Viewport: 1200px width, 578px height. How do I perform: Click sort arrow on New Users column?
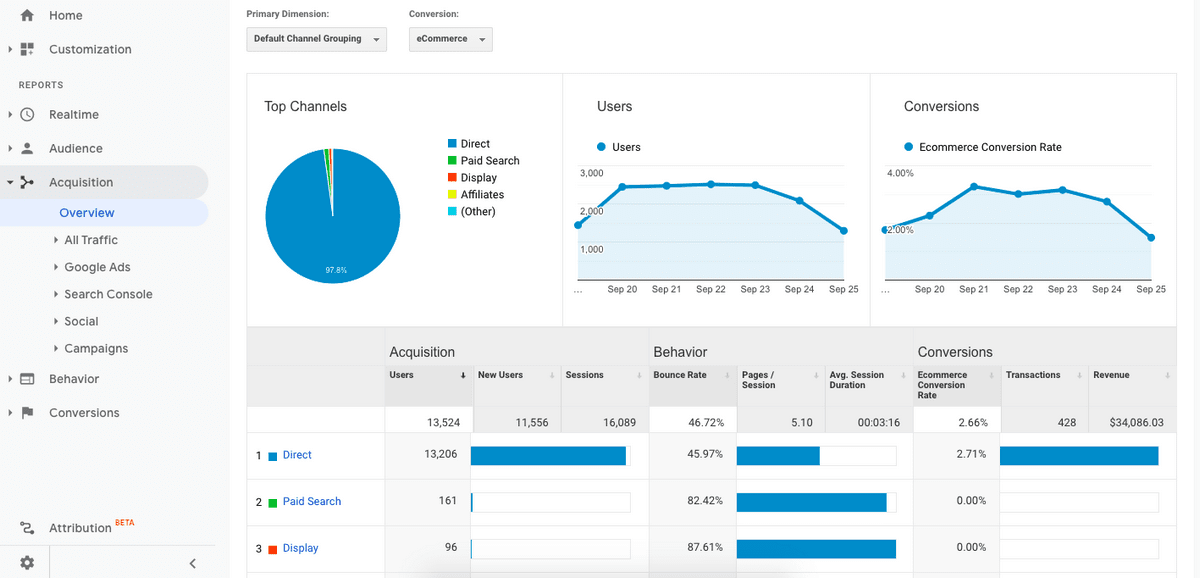[x=552, y=375]
